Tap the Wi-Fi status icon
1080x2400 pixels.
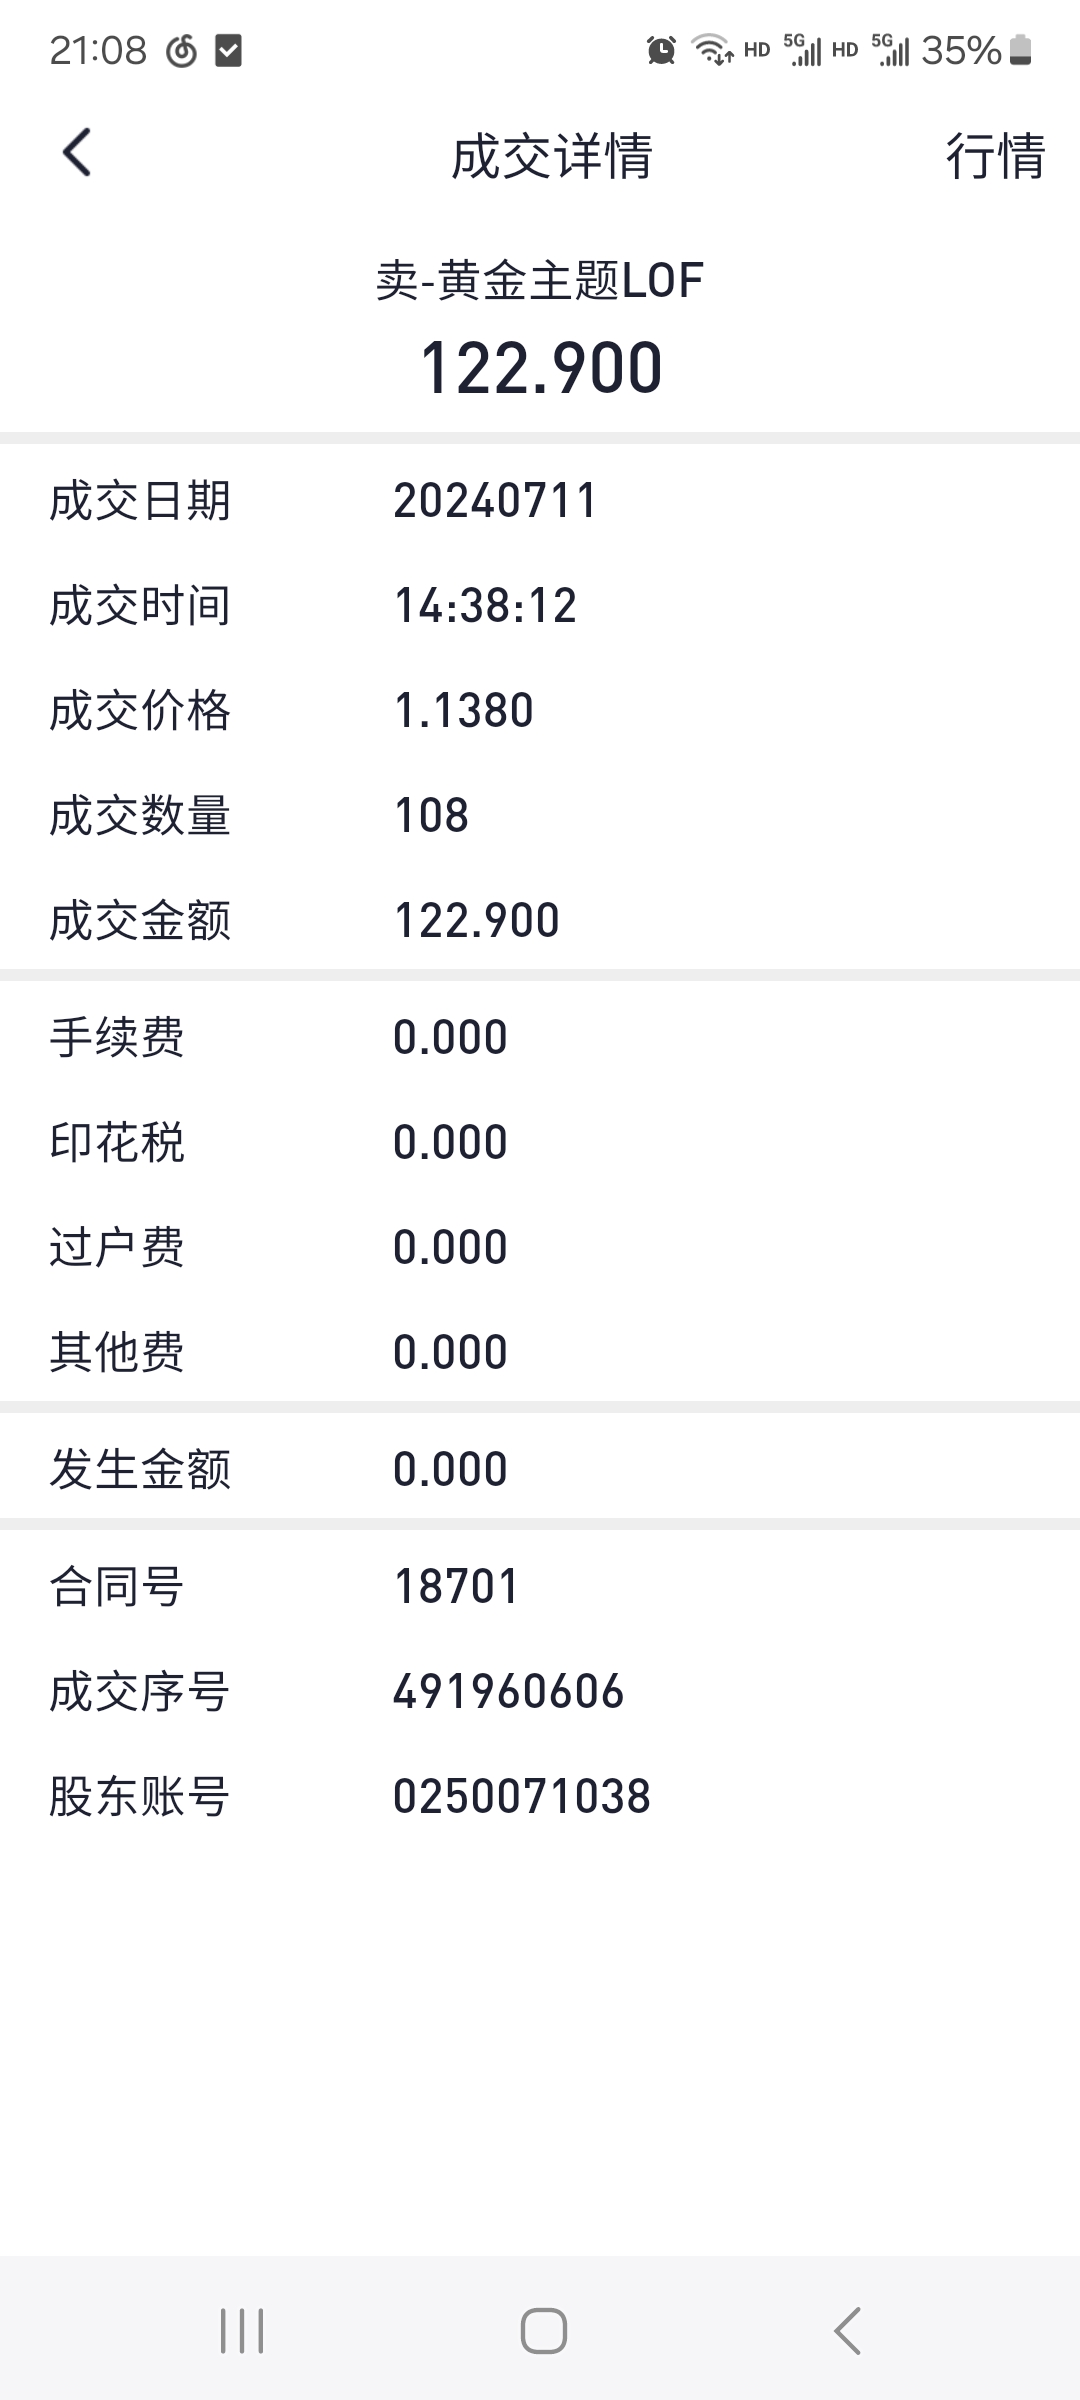click(x=712, y=49)
